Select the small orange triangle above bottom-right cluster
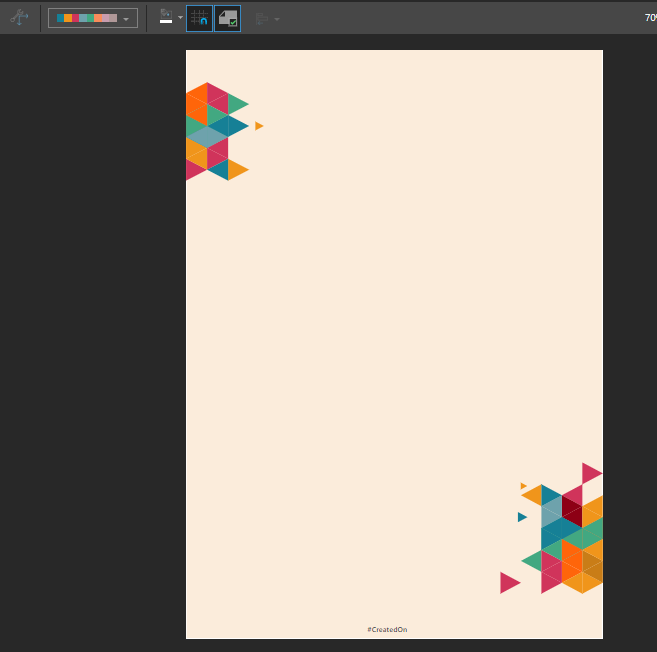 click(x=523, y=486)
